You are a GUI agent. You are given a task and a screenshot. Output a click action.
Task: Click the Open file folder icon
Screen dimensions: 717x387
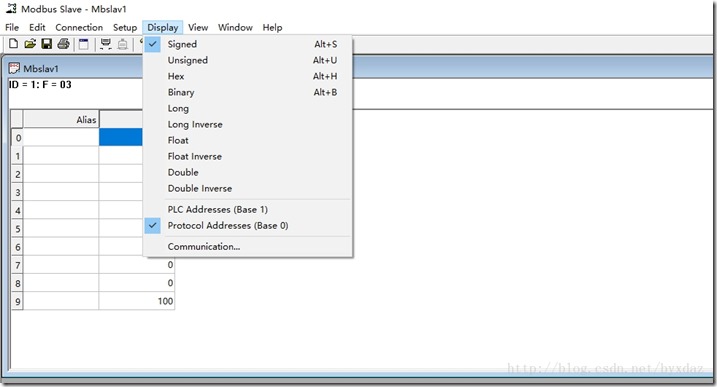(30, 43)
